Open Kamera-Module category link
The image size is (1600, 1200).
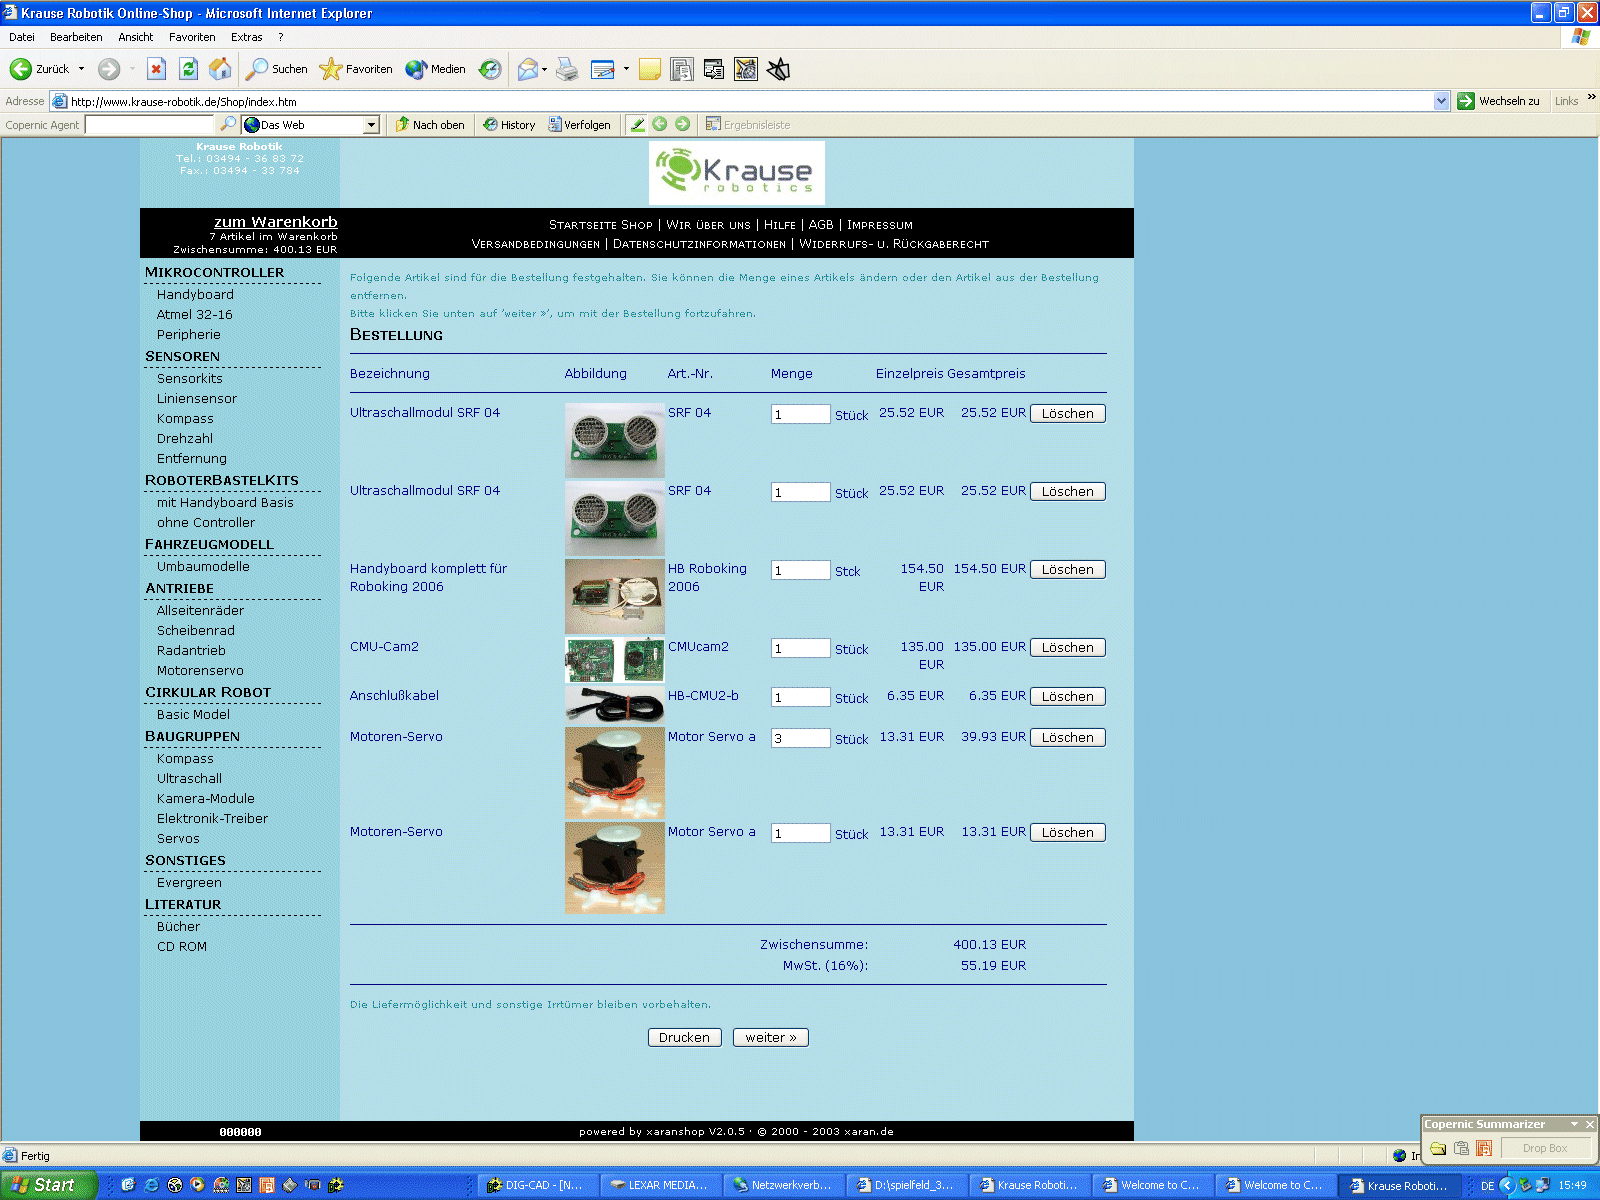[x=205, y=798]
